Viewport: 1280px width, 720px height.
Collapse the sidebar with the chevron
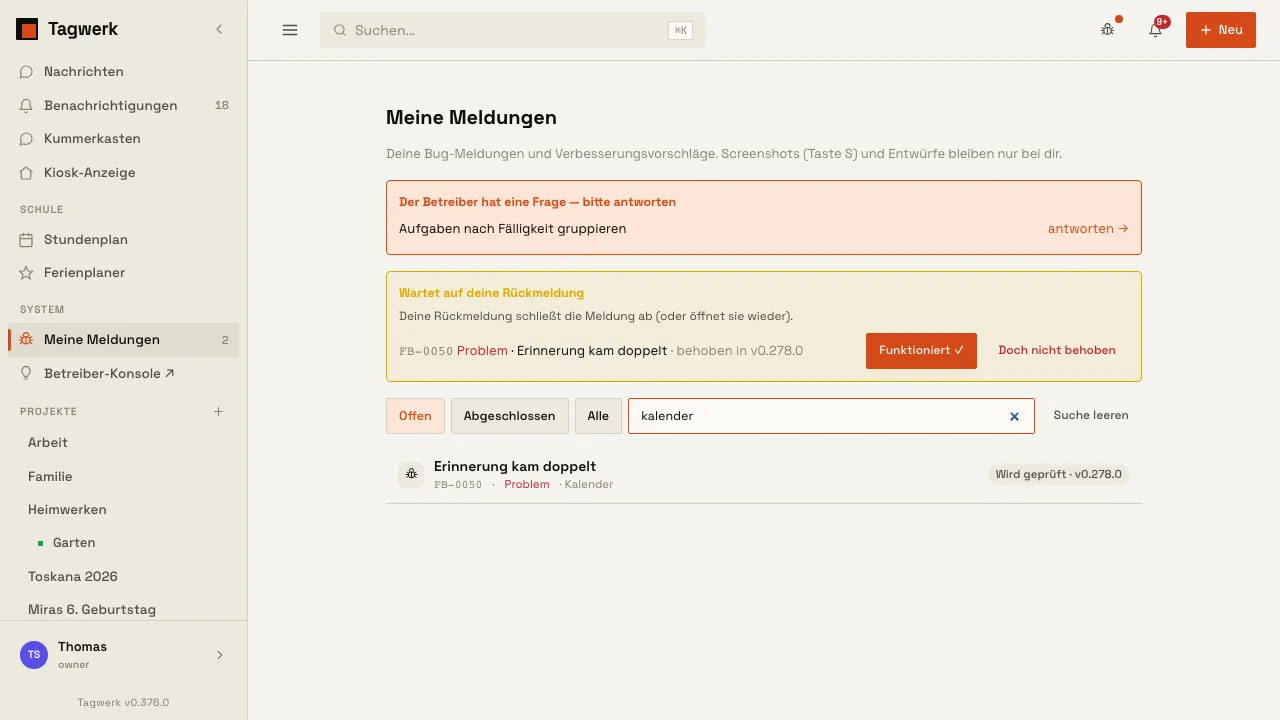219,30
